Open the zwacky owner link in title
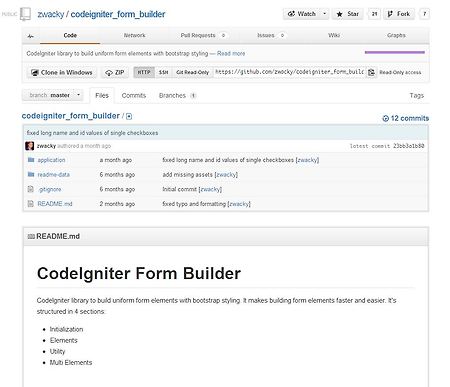450x387 pixels. tap(51, 14)
